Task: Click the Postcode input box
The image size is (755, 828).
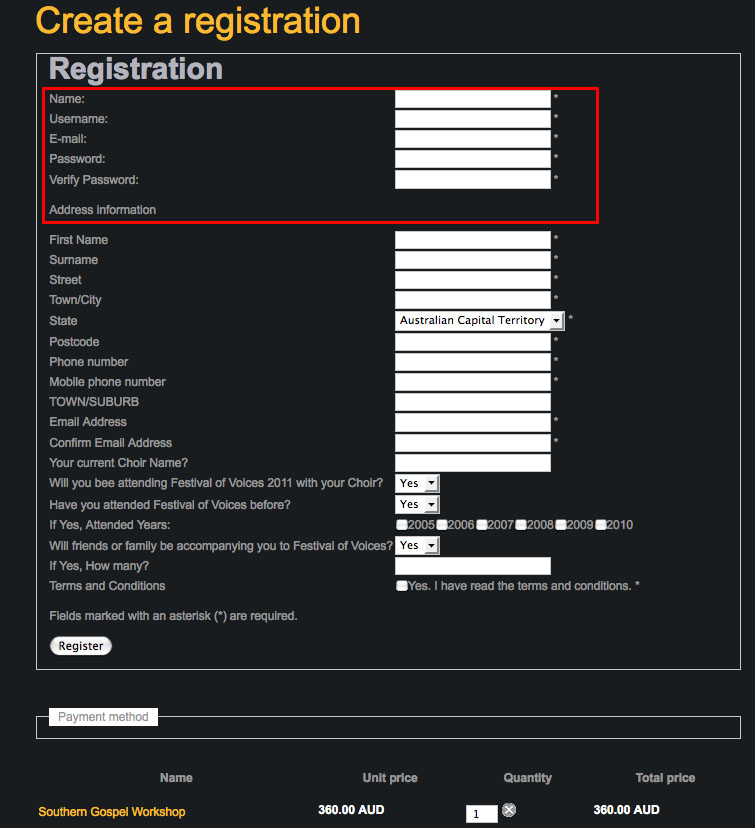Action: coord(472,342)
